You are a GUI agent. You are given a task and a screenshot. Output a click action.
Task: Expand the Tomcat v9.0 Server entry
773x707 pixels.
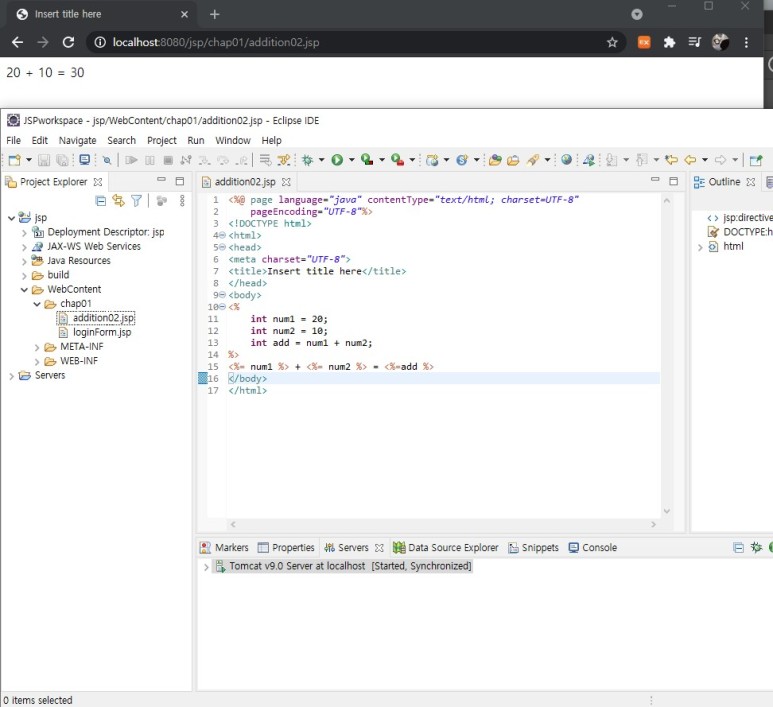[x=206, y=567]
